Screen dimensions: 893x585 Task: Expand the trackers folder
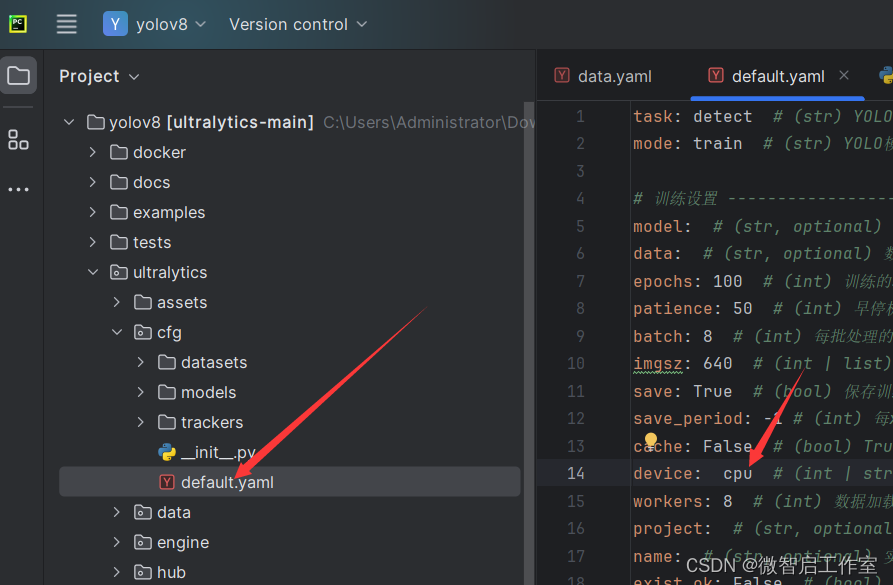(141, 422)
